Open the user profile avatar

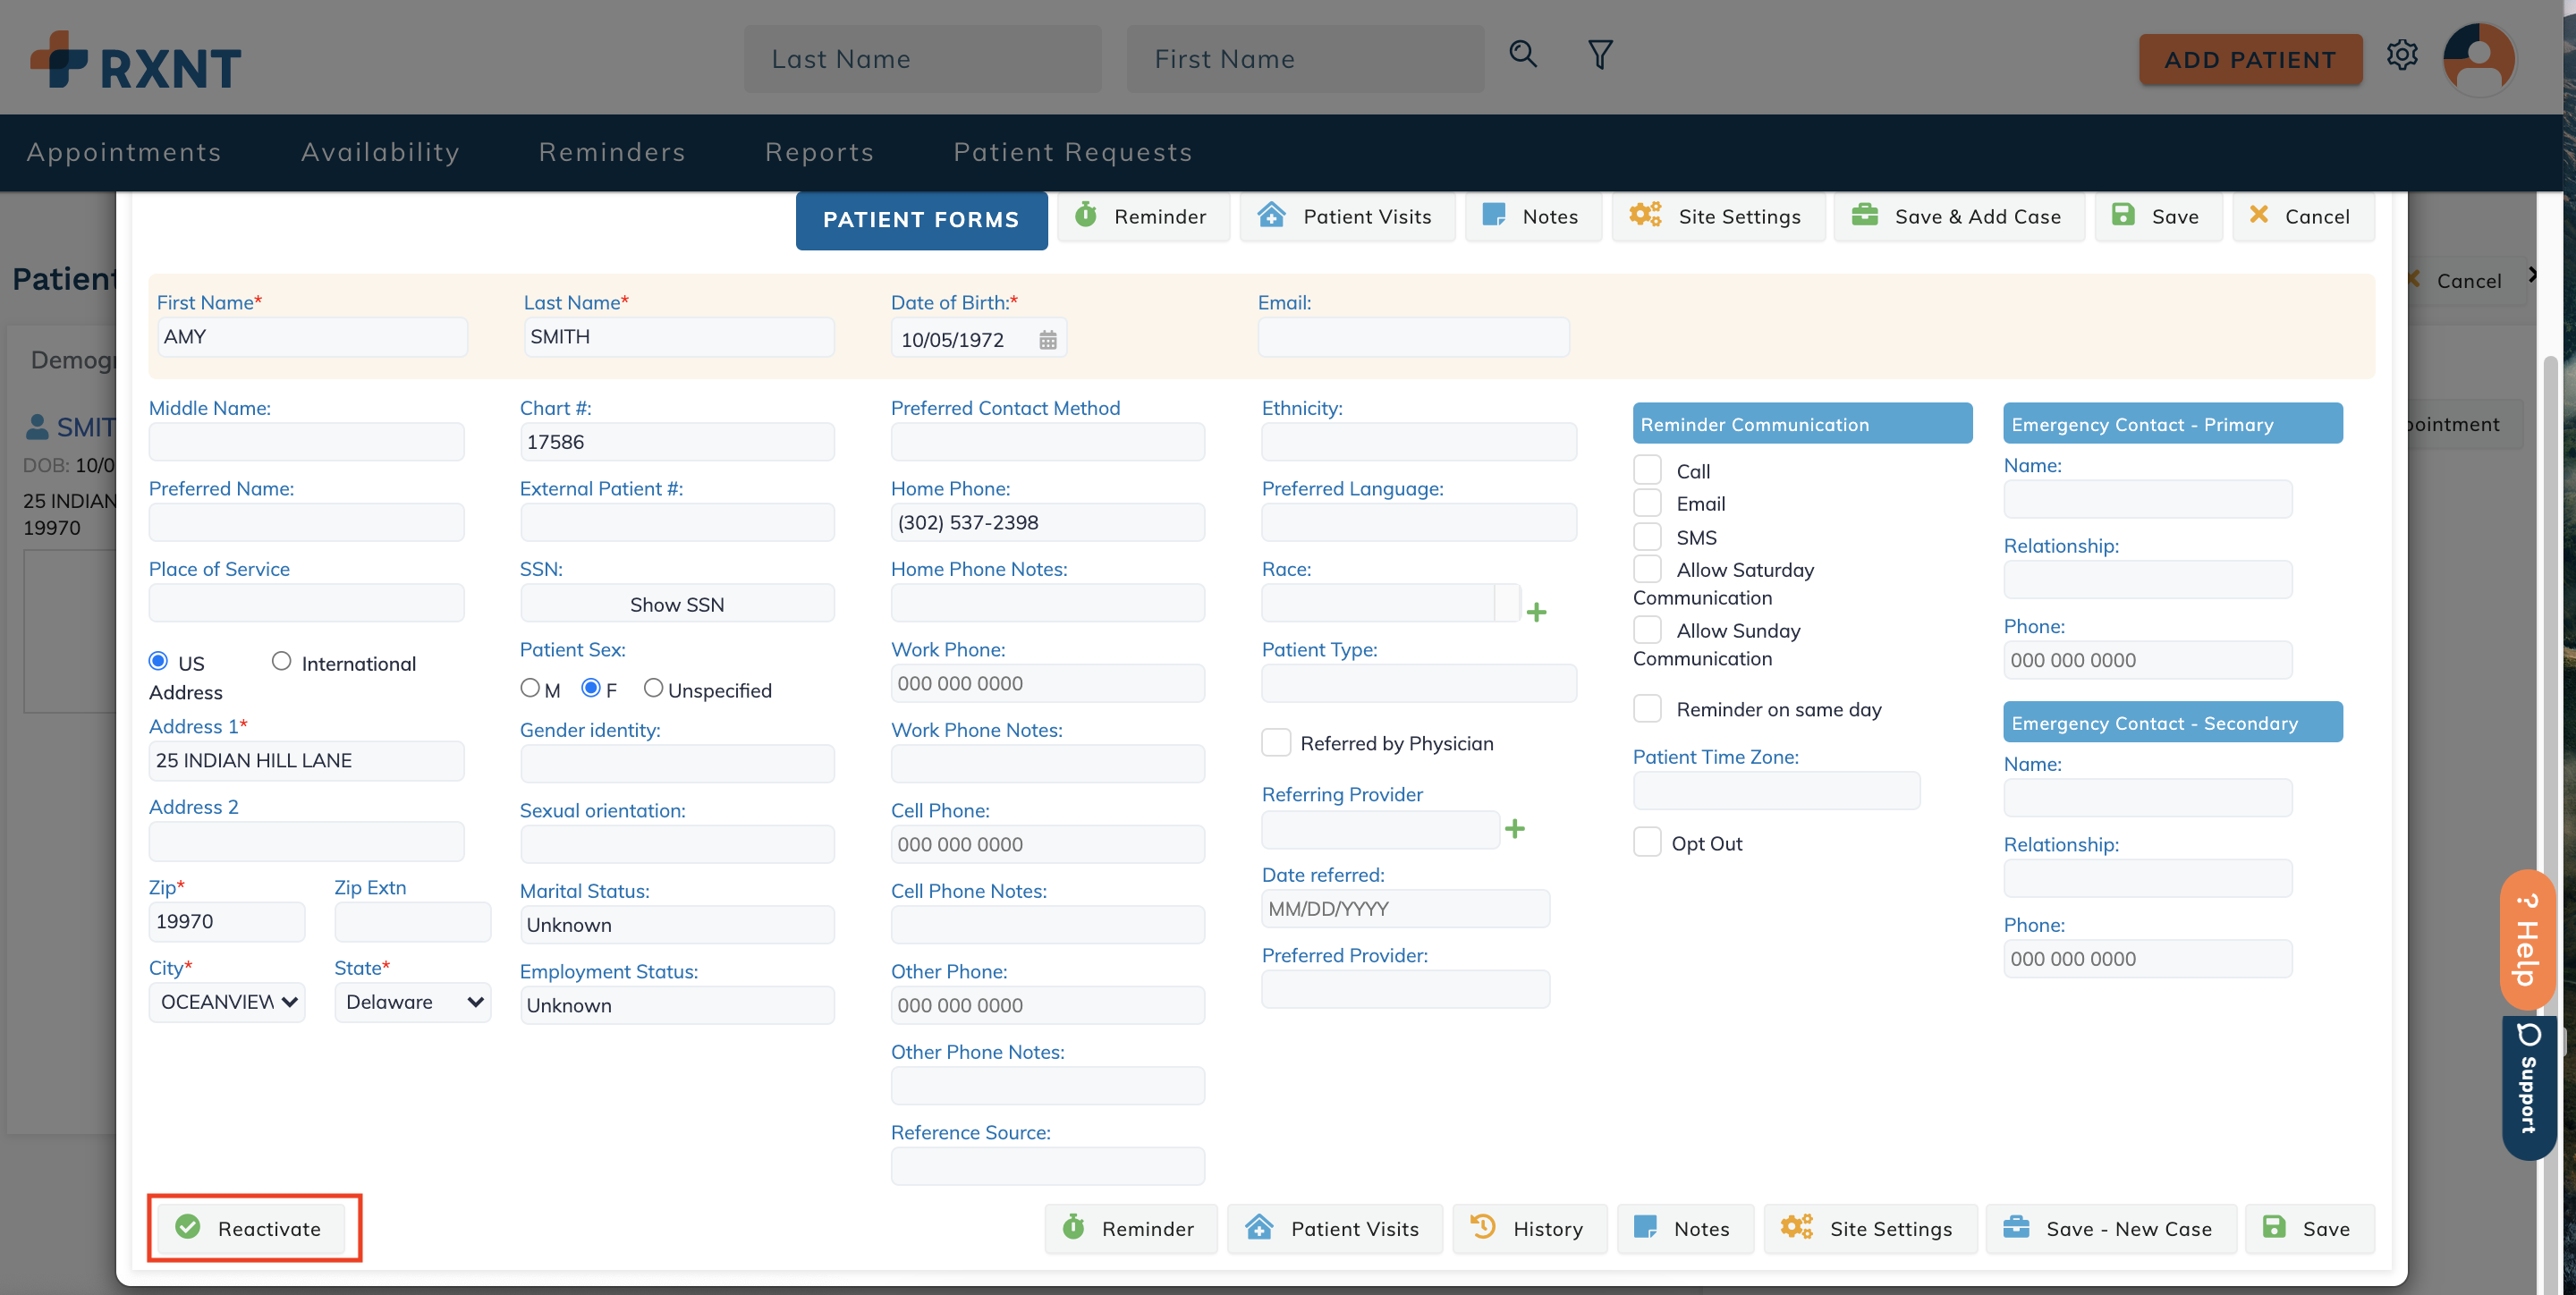tap(2479, 58)
